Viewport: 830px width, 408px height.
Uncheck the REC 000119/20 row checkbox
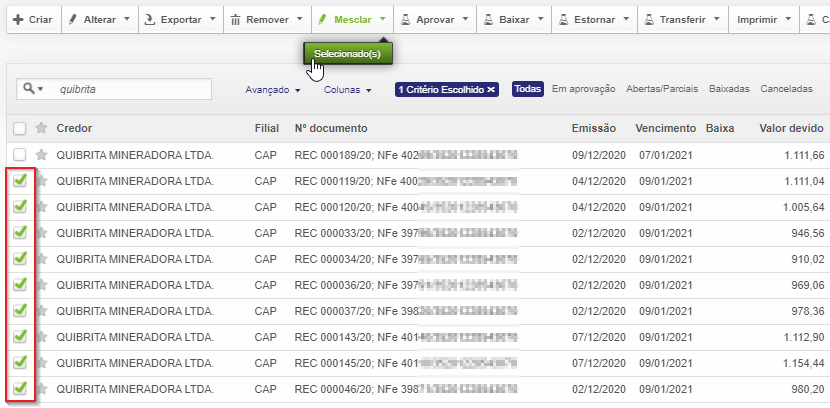point(20,181)
